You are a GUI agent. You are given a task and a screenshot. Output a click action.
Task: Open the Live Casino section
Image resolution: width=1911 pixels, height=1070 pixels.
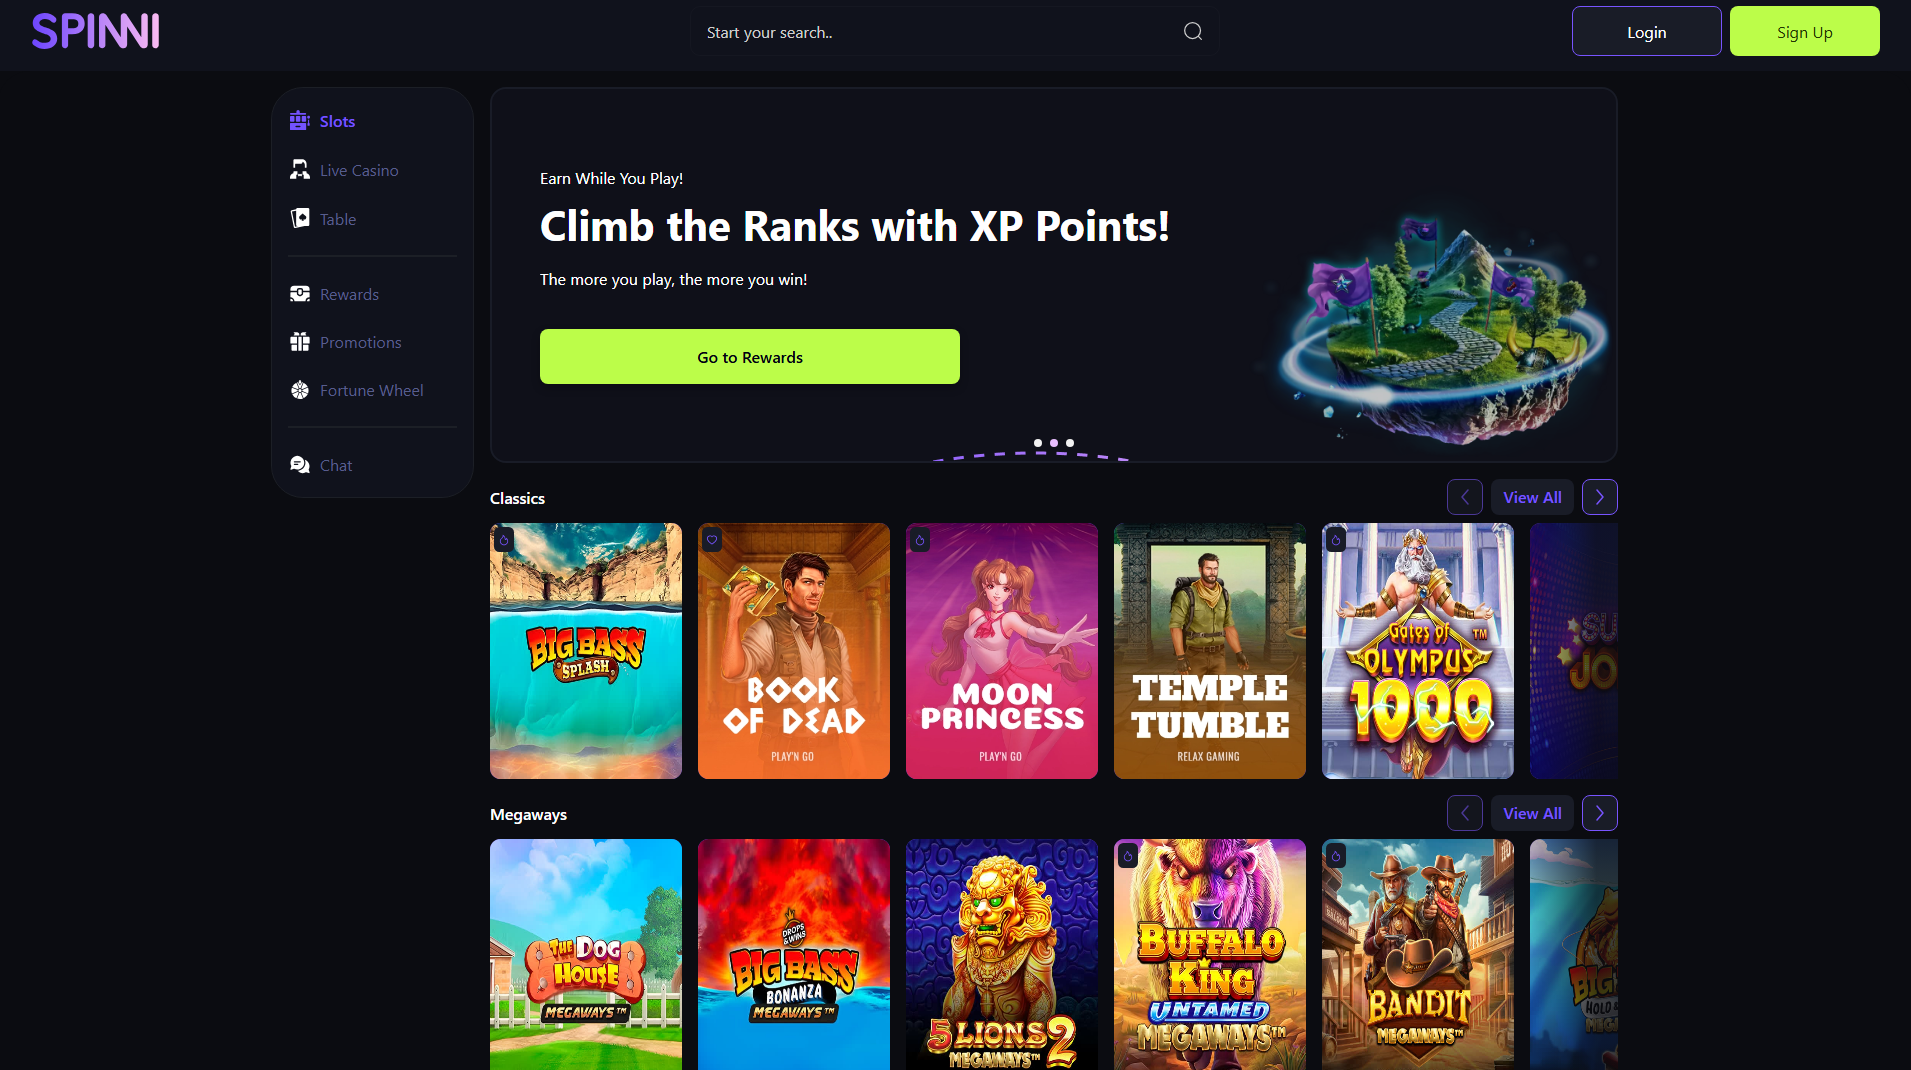344,170
